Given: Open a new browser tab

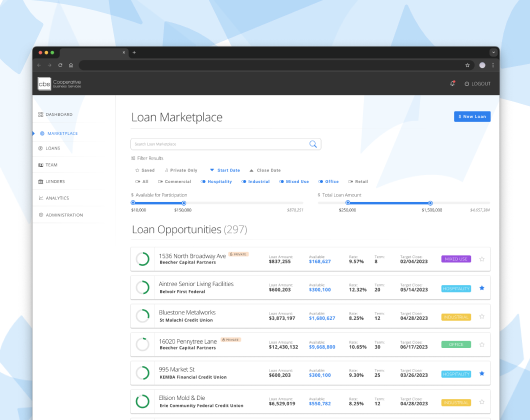Looking at the screenshot, I should coord(134,52).
